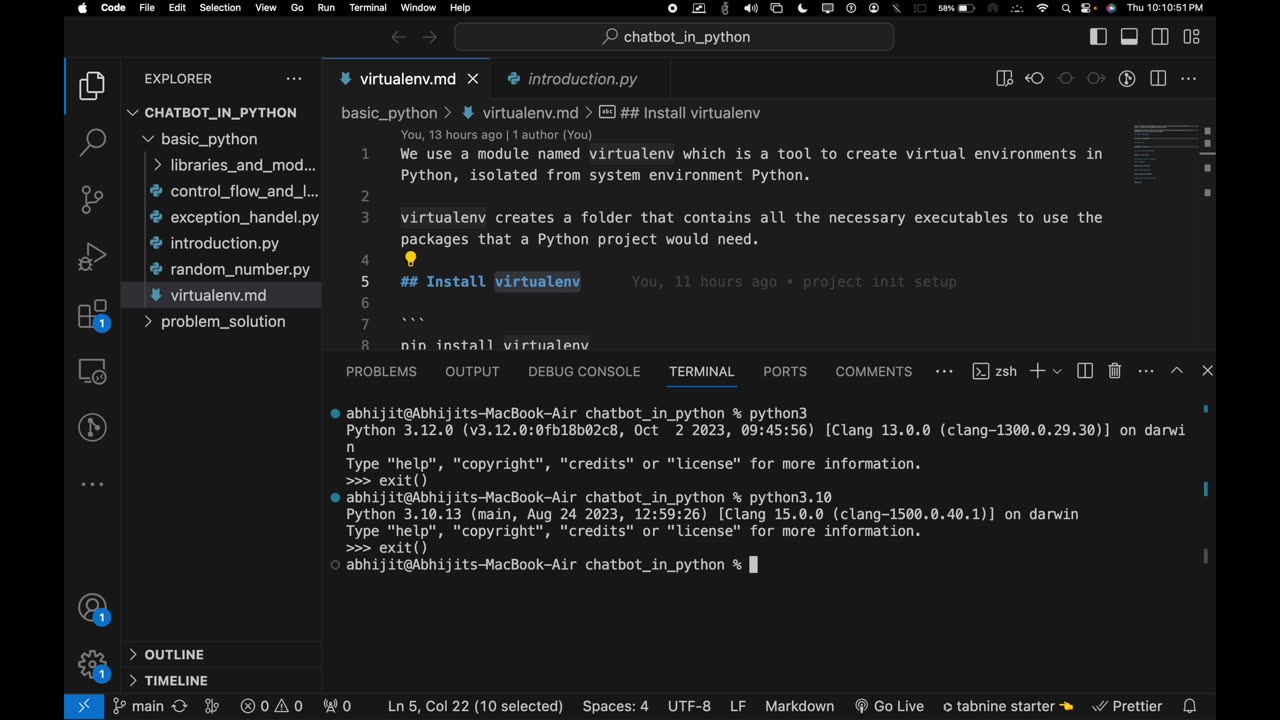
Task: Open changes compare icon in editor toolbar
Action: click(1035, 79)
